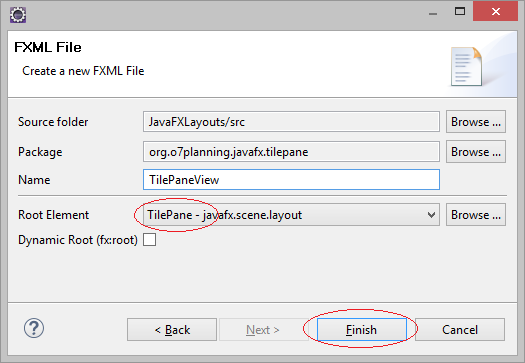
Task: Click the greyed-out Next button
Action: [x=264, y=330]
